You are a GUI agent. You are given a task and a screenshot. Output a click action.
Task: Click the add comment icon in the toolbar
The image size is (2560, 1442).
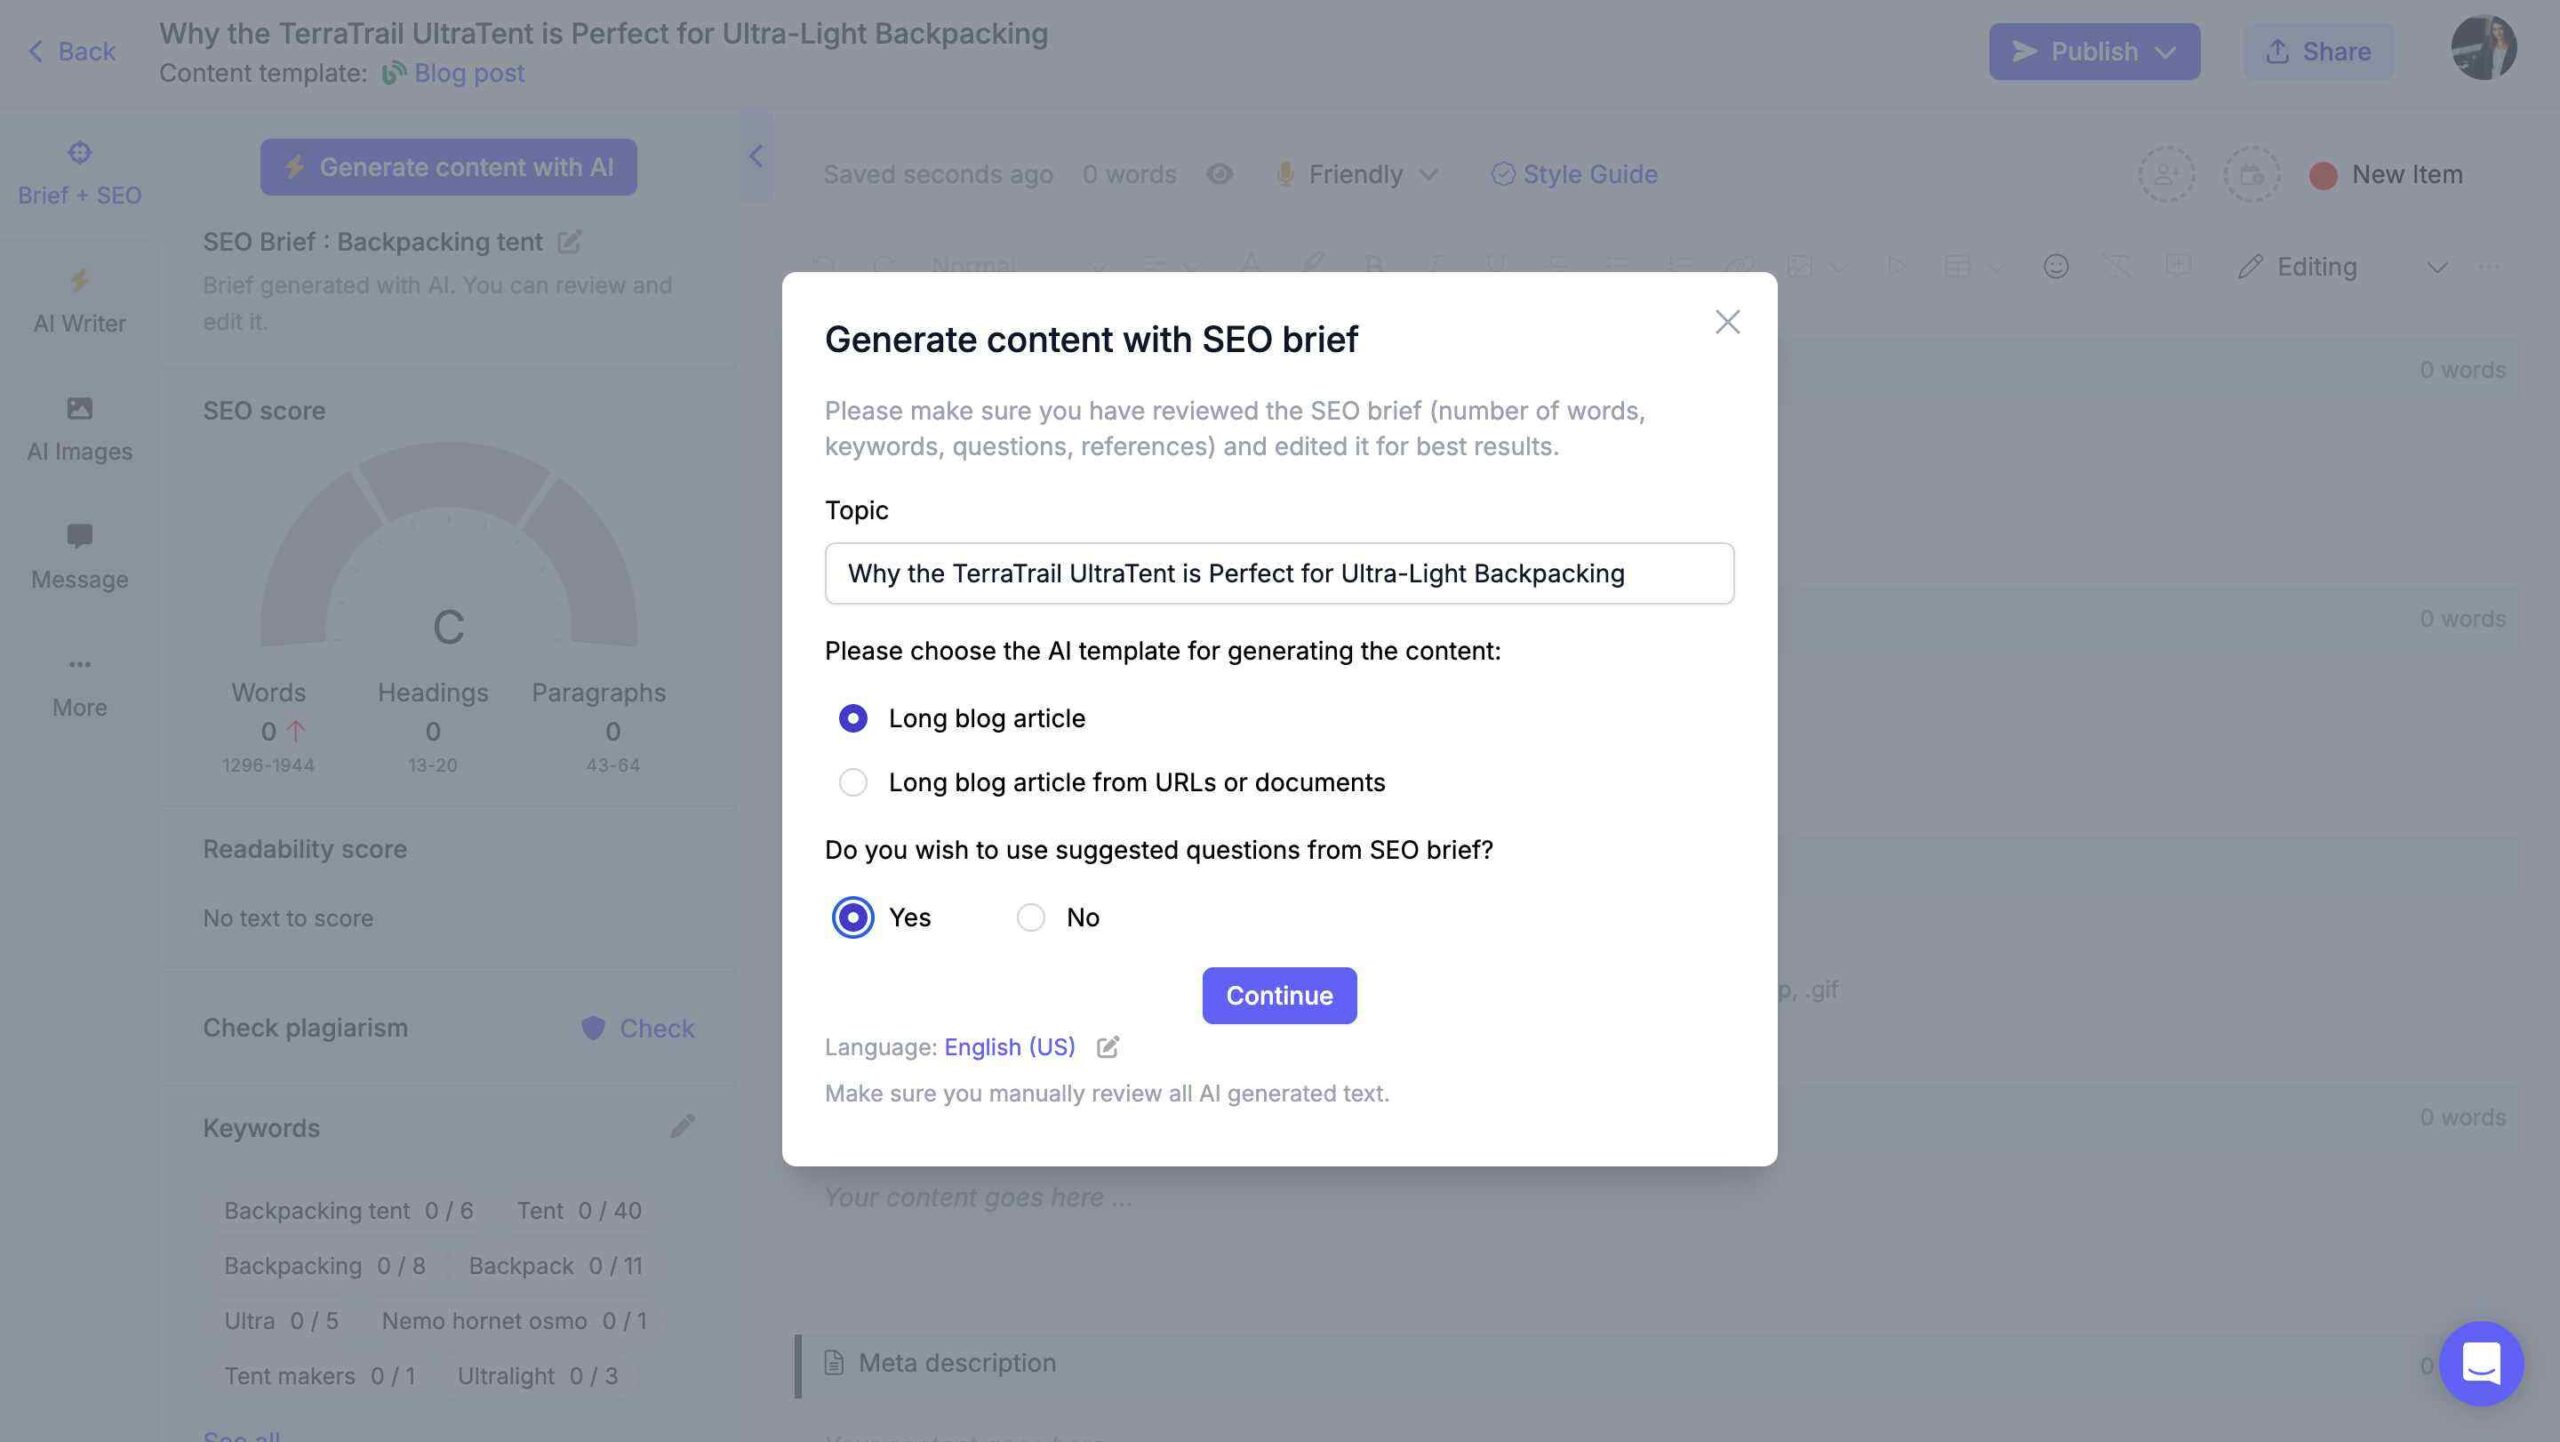tap(2177, 266)
